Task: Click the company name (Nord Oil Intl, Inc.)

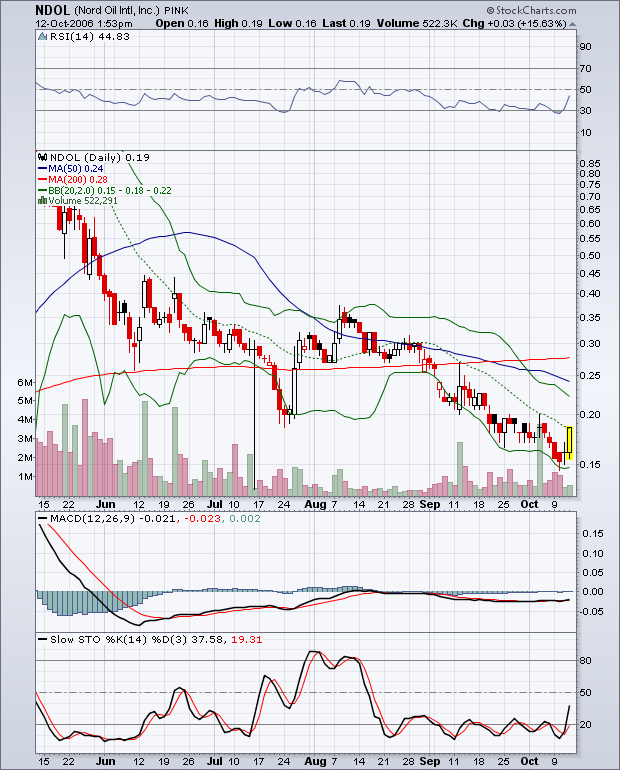Action: [x=117, y=10]
